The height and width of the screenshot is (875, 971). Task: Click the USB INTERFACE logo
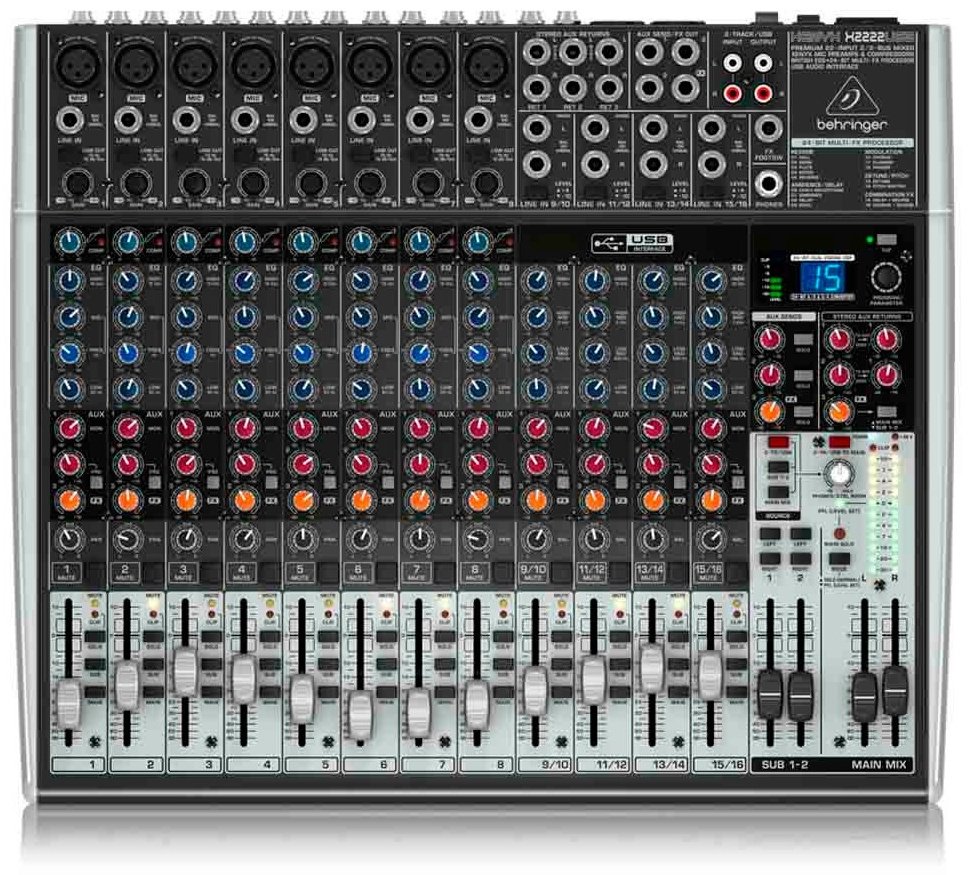click(632, 243)
